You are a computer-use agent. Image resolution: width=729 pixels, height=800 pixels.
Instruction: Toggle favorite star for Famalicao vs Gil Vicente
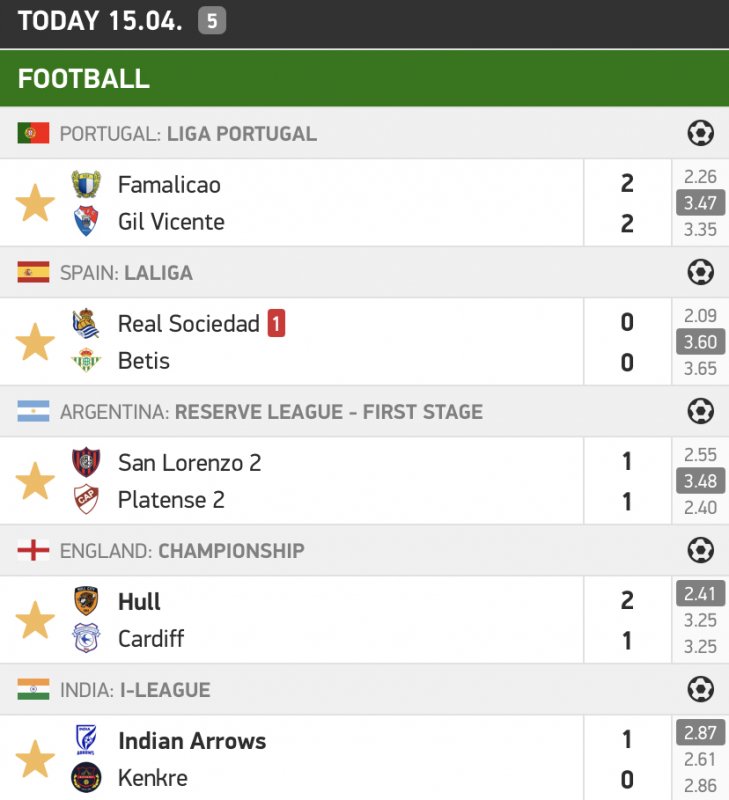click(x=35, y=203)
